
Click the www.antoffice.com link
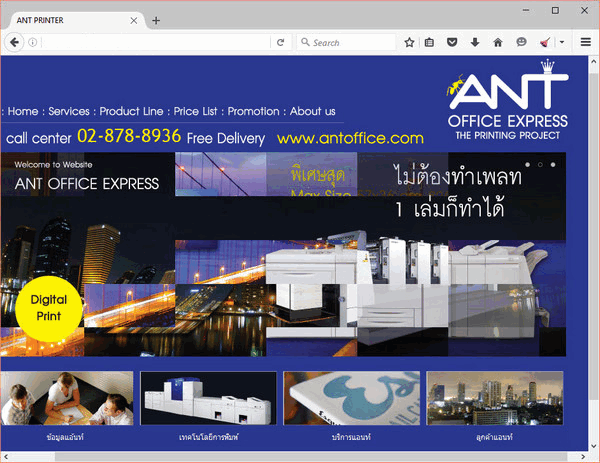click(350, 138)
